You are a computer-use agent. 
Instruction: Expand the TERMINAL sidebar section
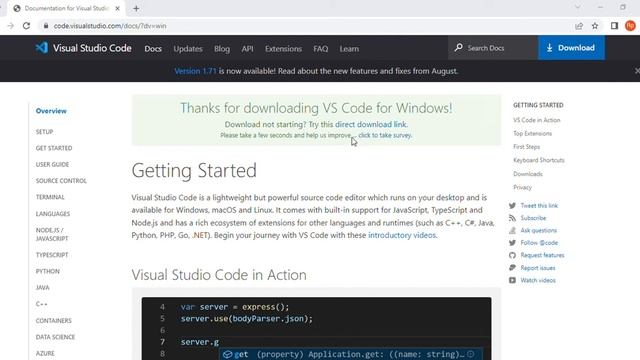tap(50, 197)
